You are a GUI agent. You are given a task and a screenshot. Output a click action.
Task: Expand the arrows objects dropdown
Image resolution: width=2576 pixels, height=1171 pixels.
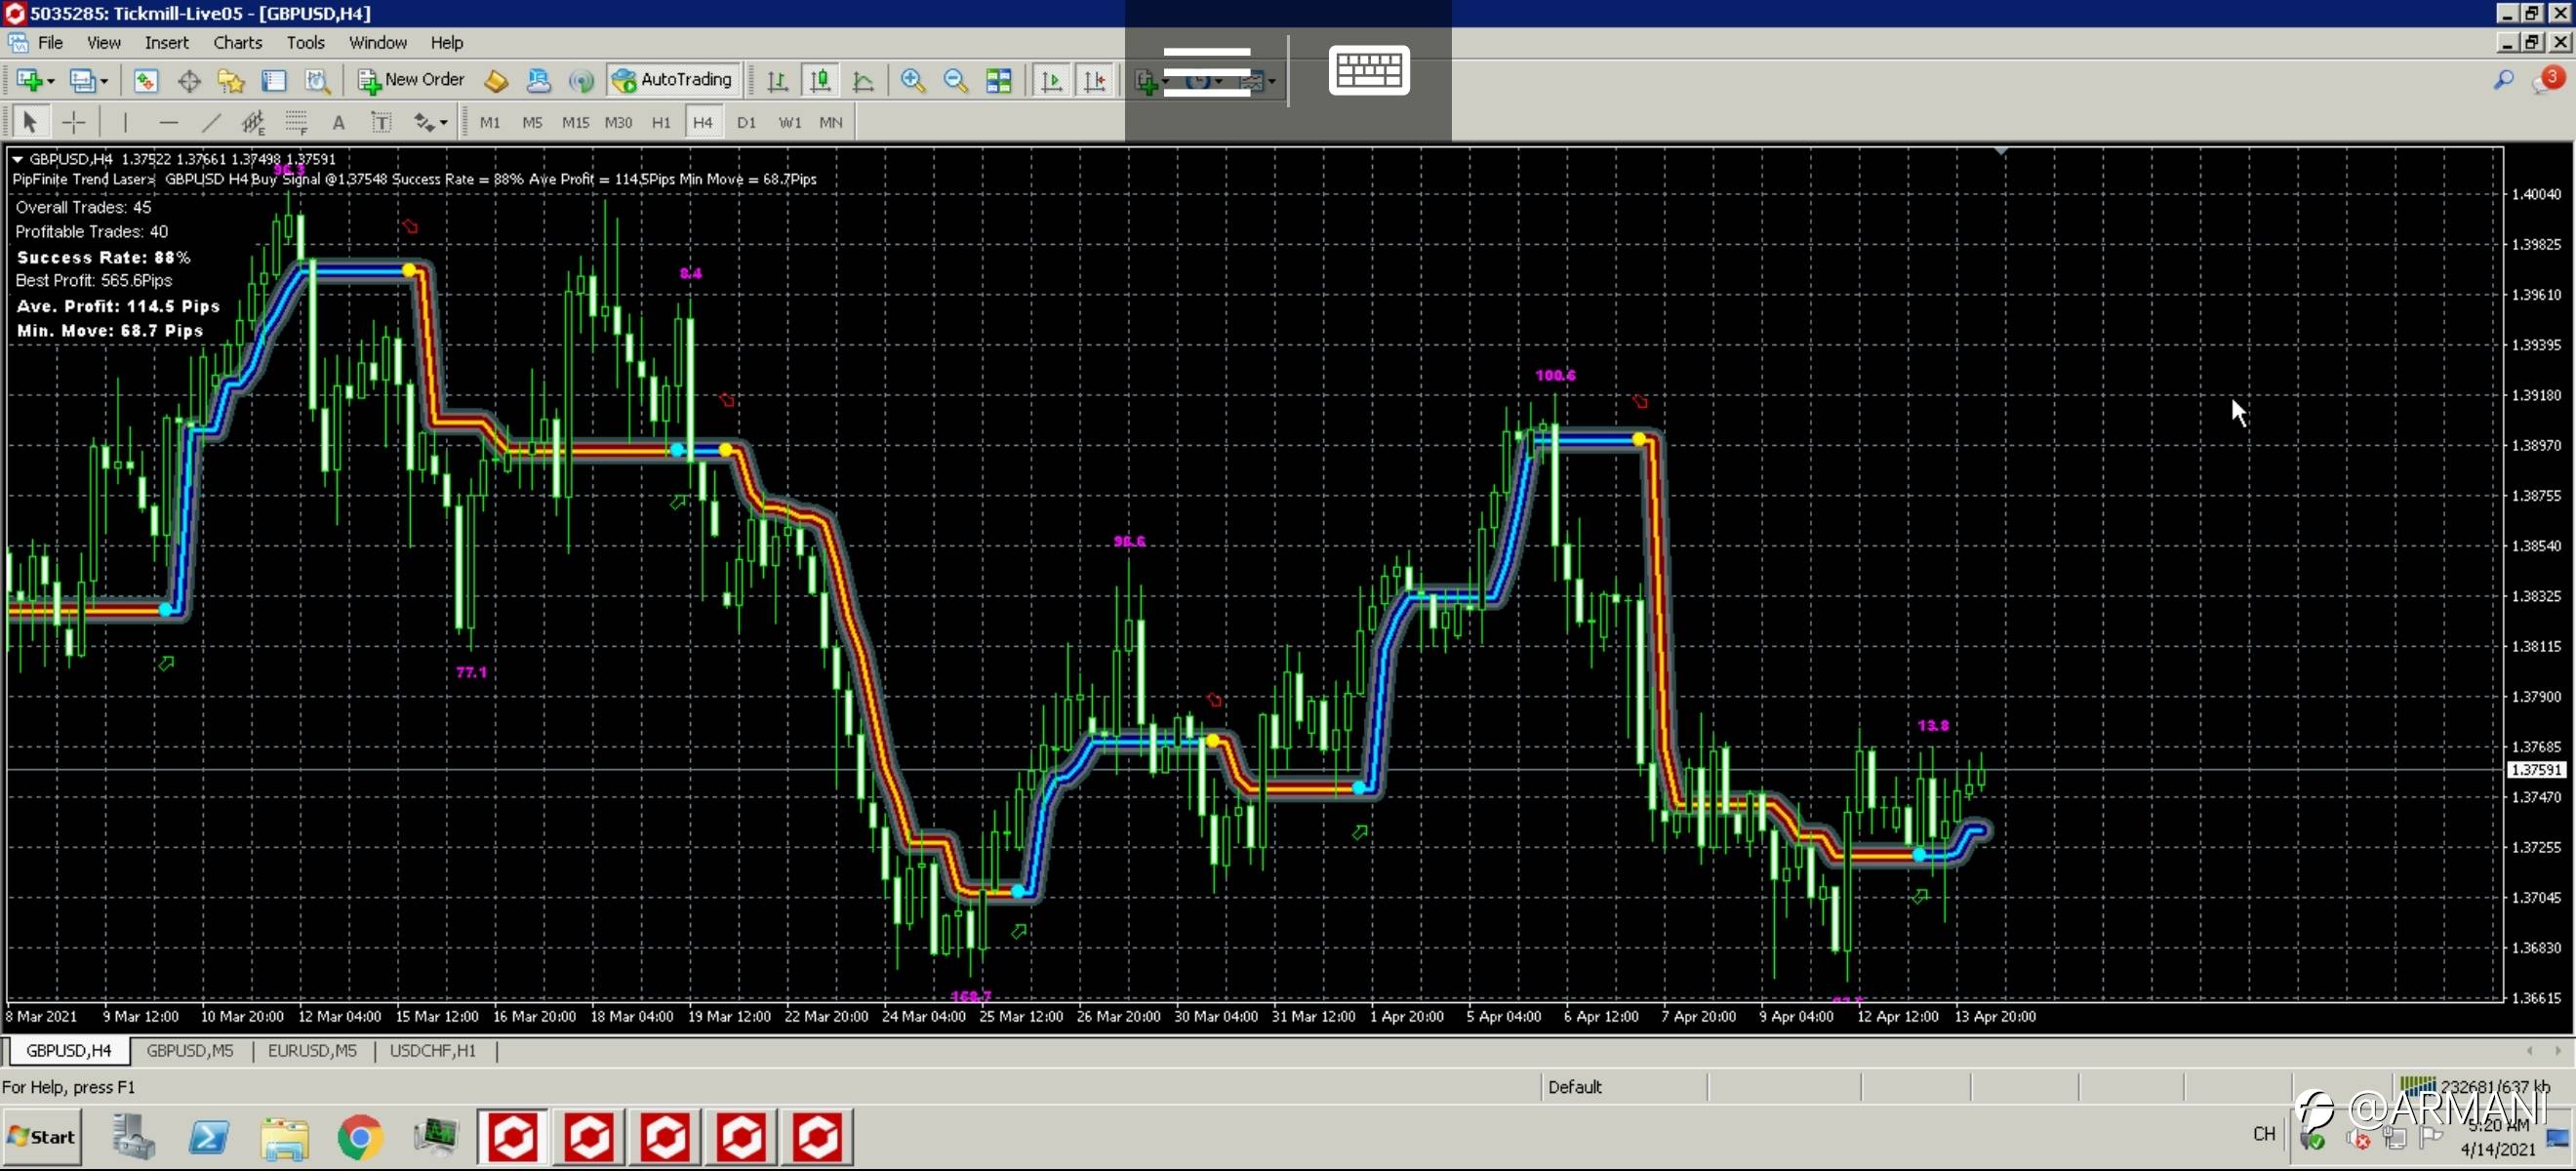coord(443,122)
